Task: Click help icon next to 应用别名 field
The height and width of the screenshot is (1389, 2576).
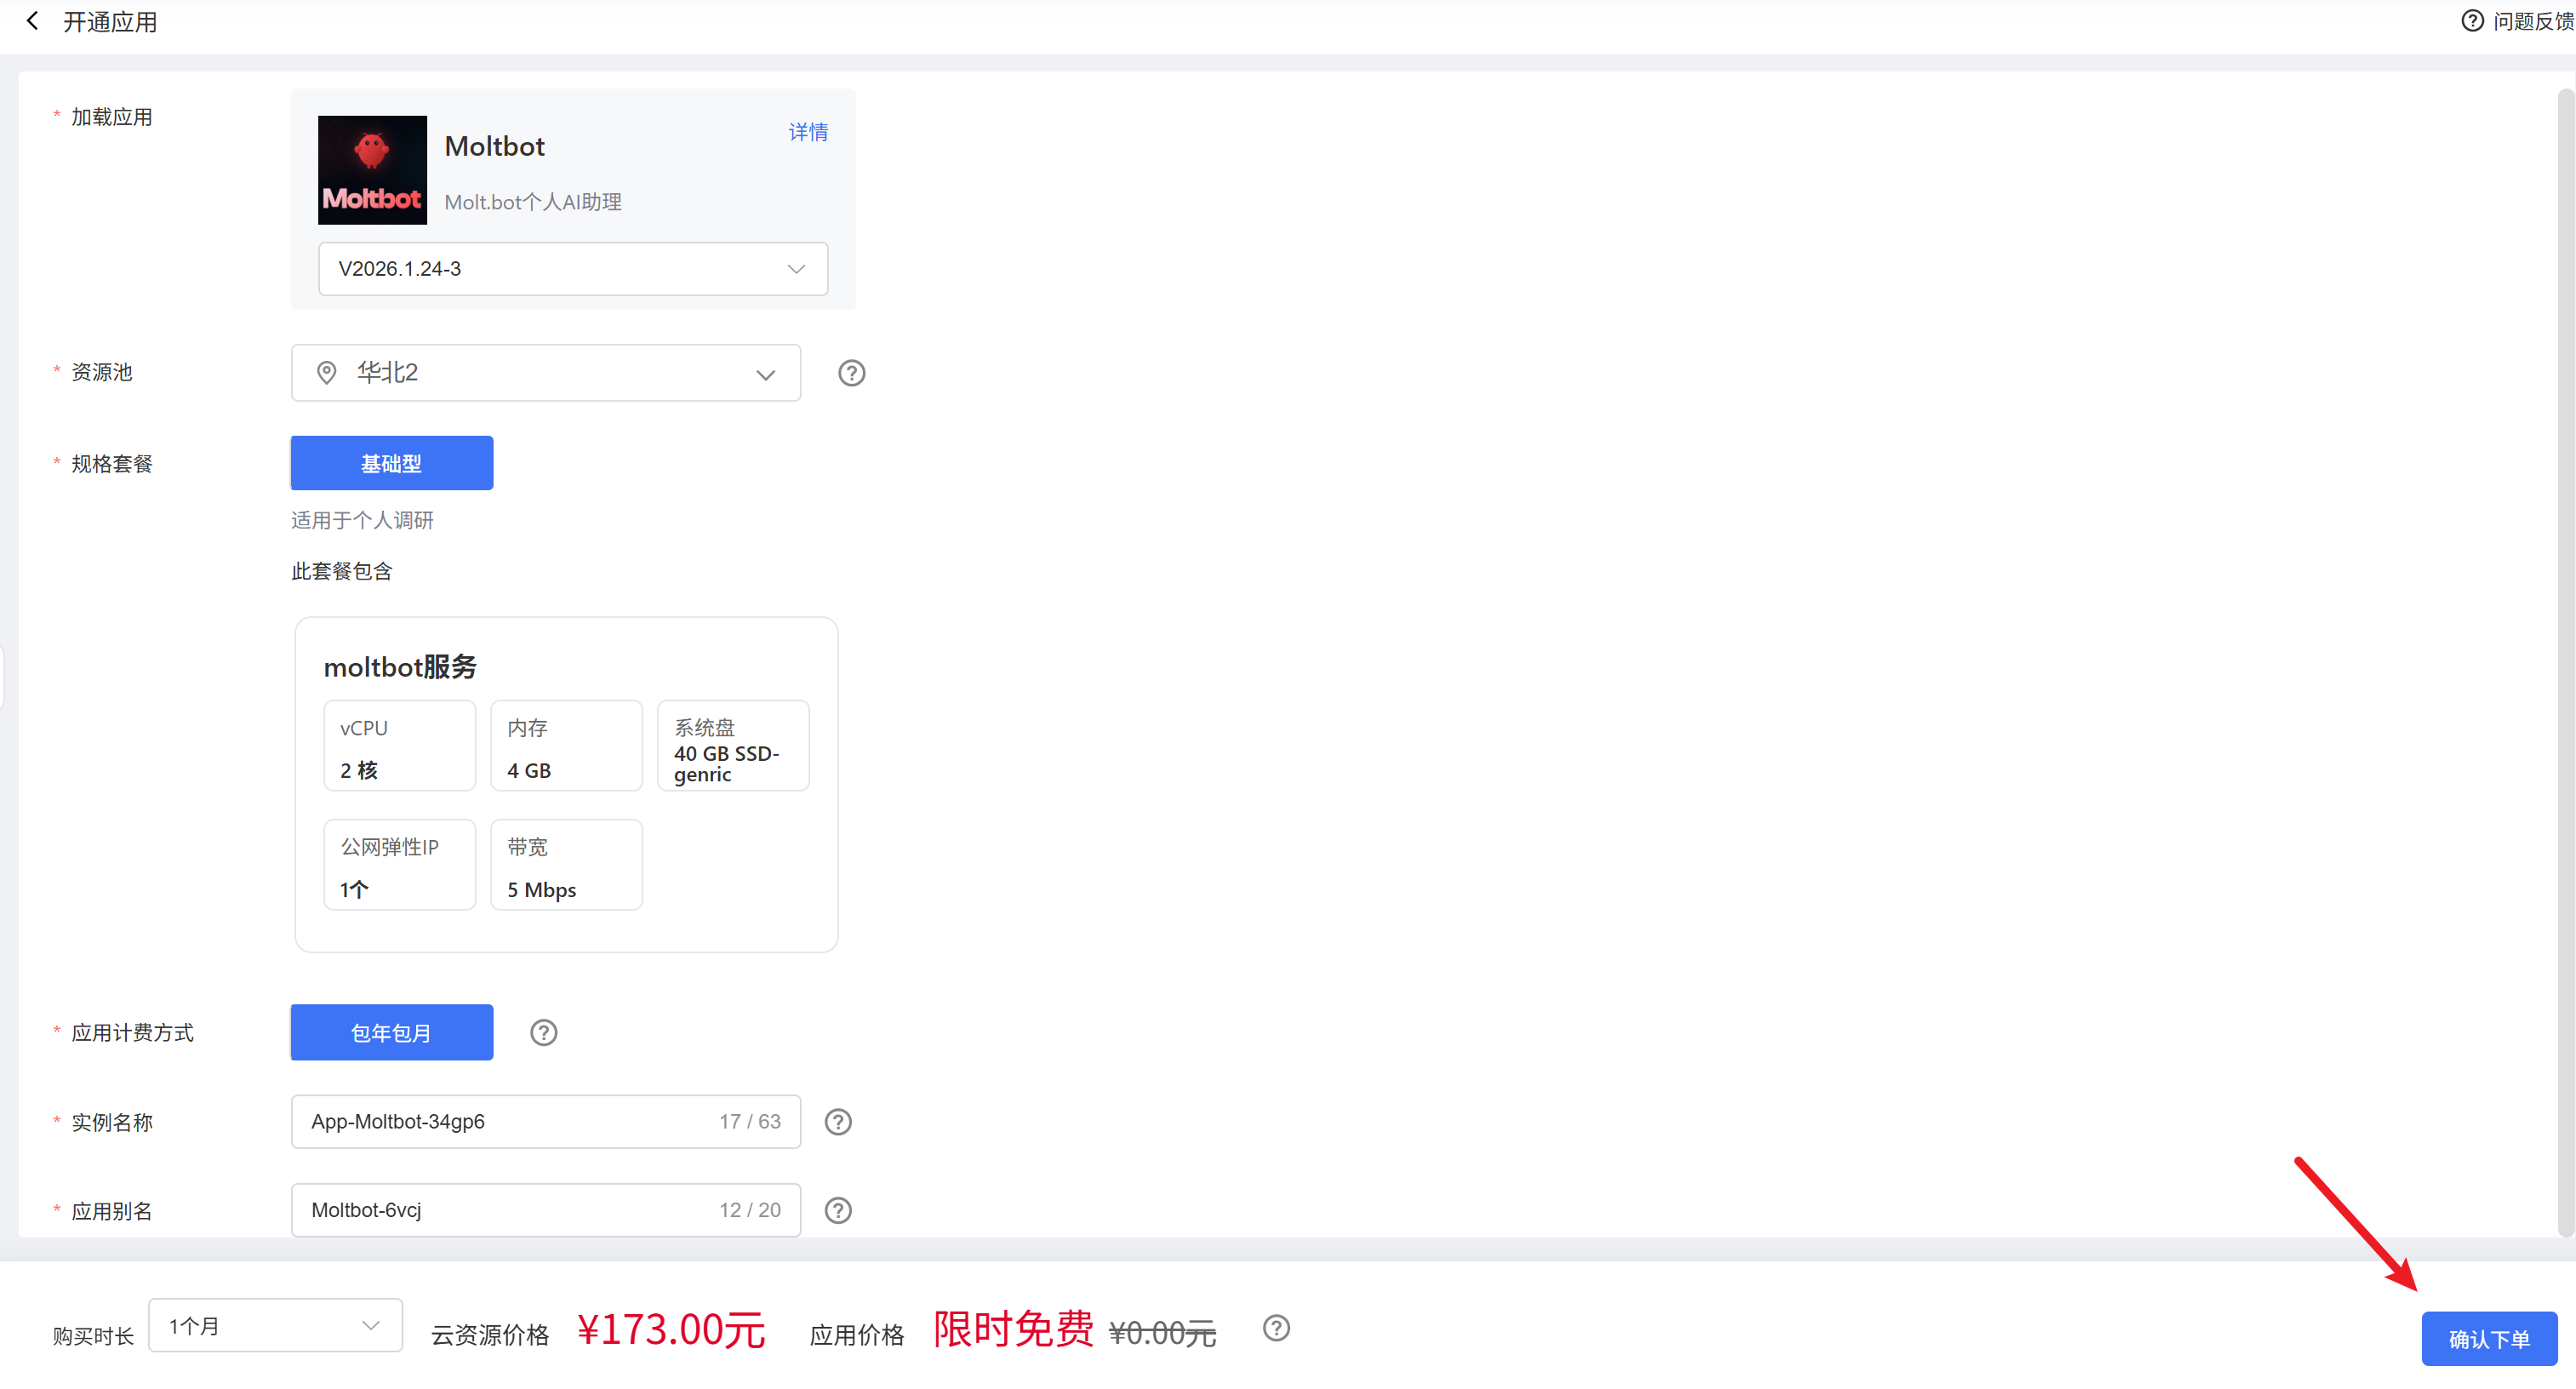Action: [x=838, y=1210]
